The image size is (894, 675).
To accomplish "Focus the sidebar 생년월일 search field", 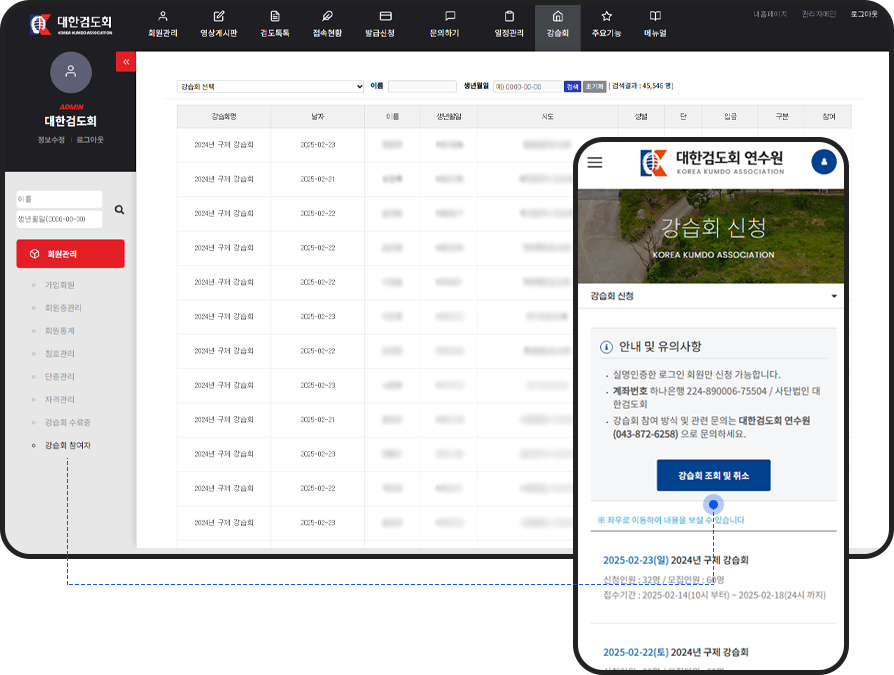I will point(59,219).
